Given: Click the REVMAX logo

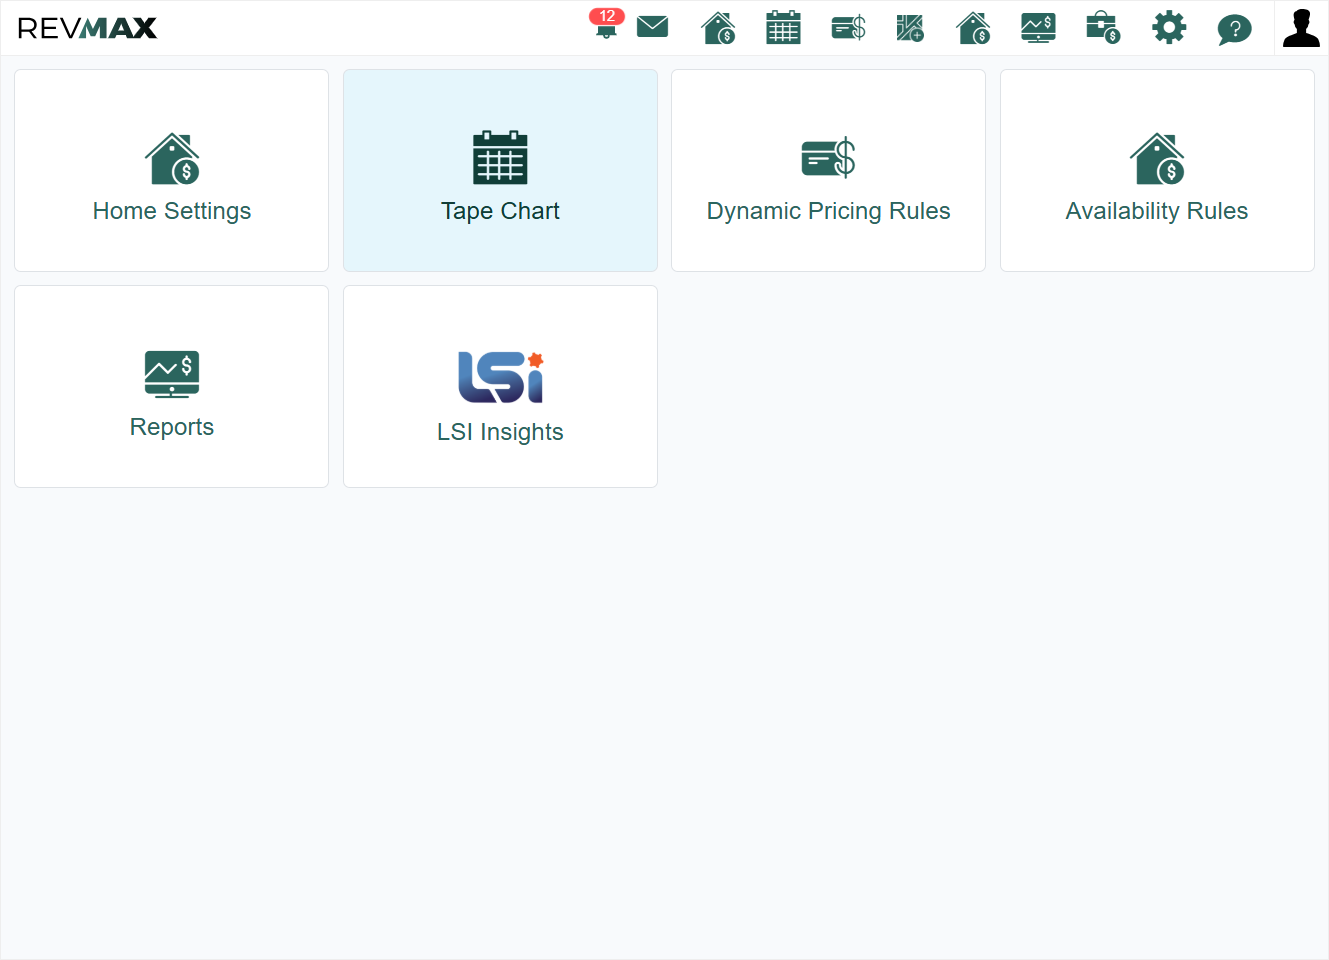Looking at the screenshot, I should tap(87, 28).
